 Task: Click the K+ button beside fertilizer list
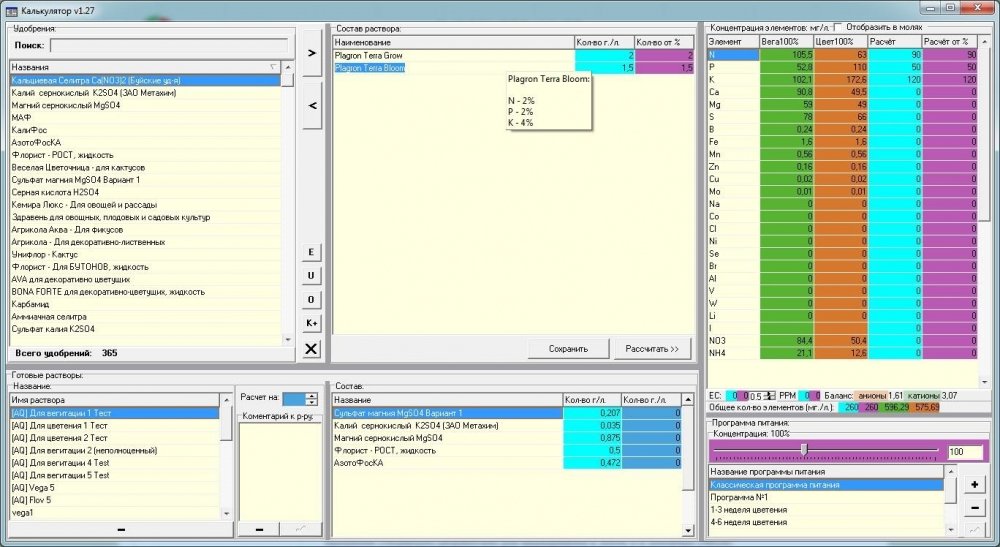[x=311, y=323]
